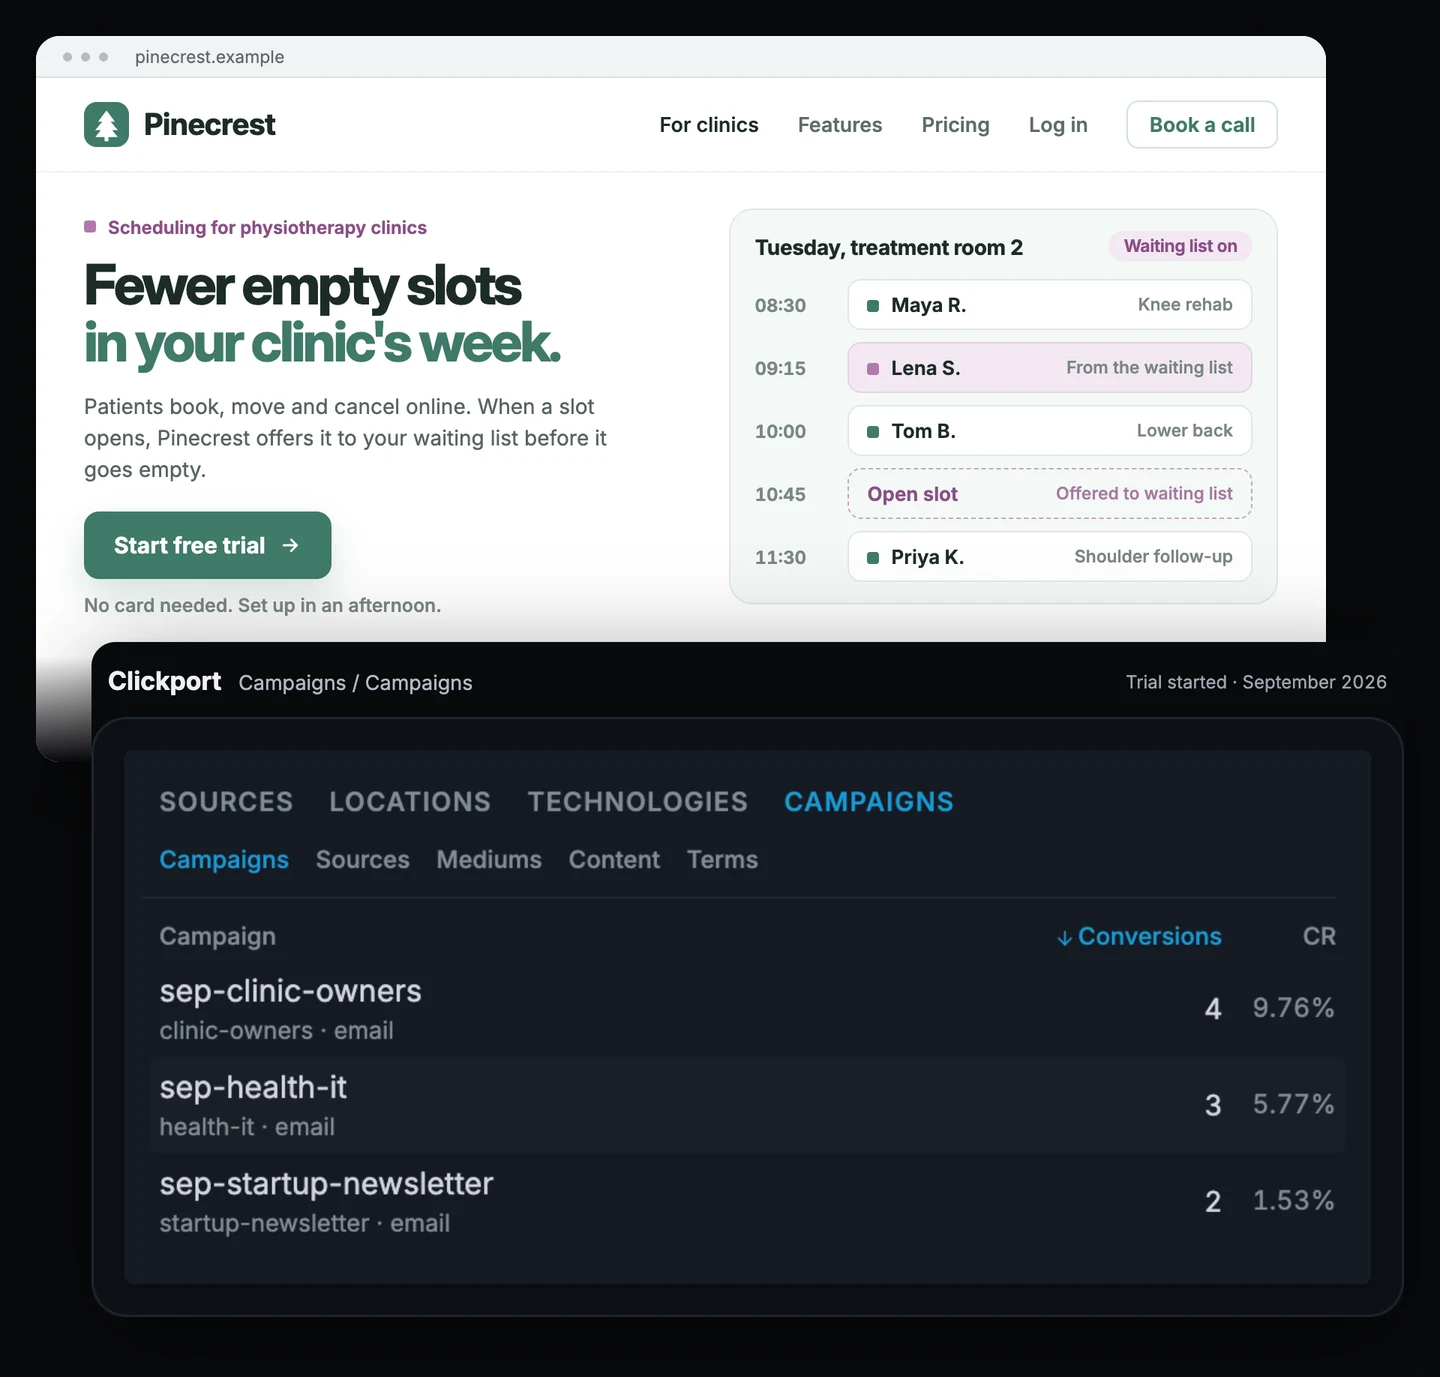
Task: Select the CAMPAIGNS top tab
Action: click(x=869, y=802)
